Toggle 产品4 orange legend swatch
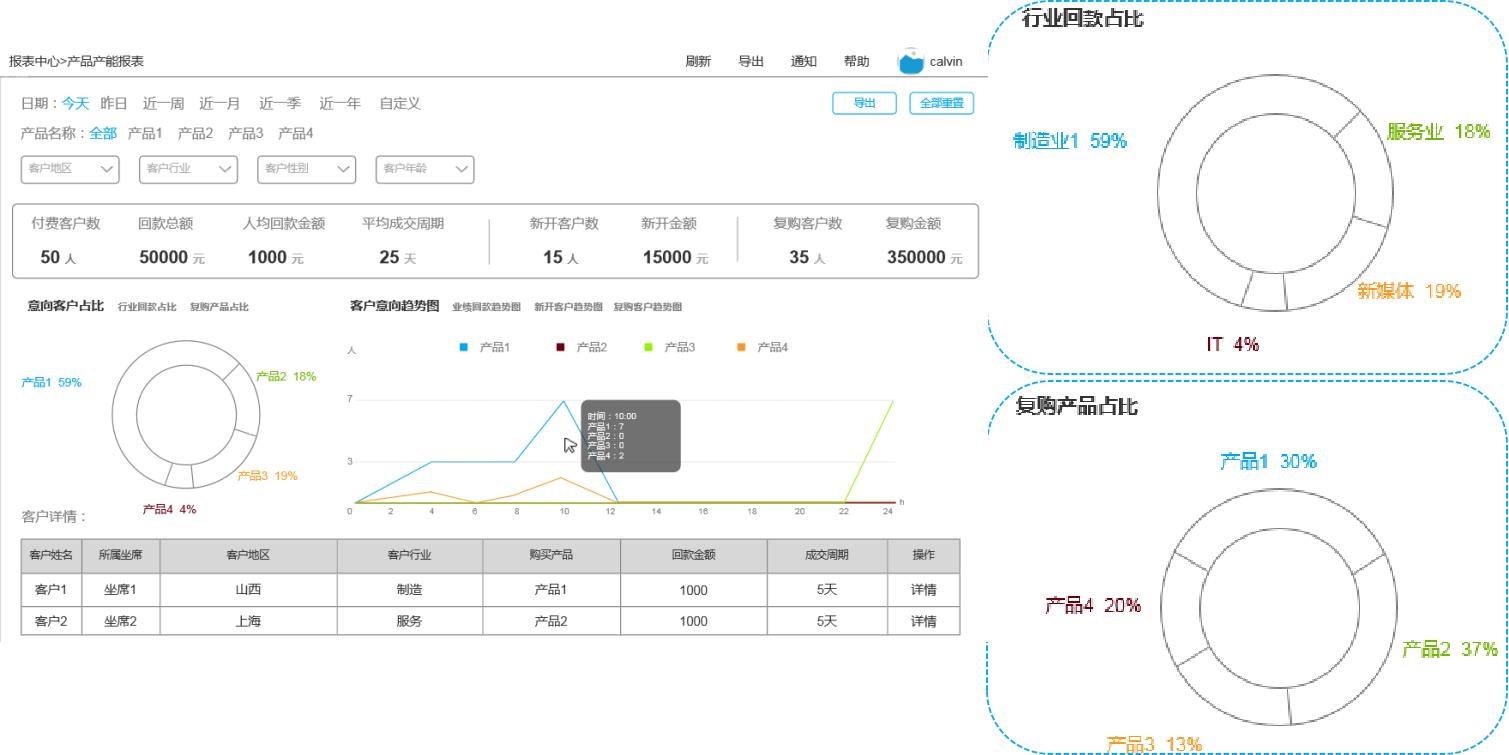The height and width of the screenshot is (755, 1509). pos(741,347)
